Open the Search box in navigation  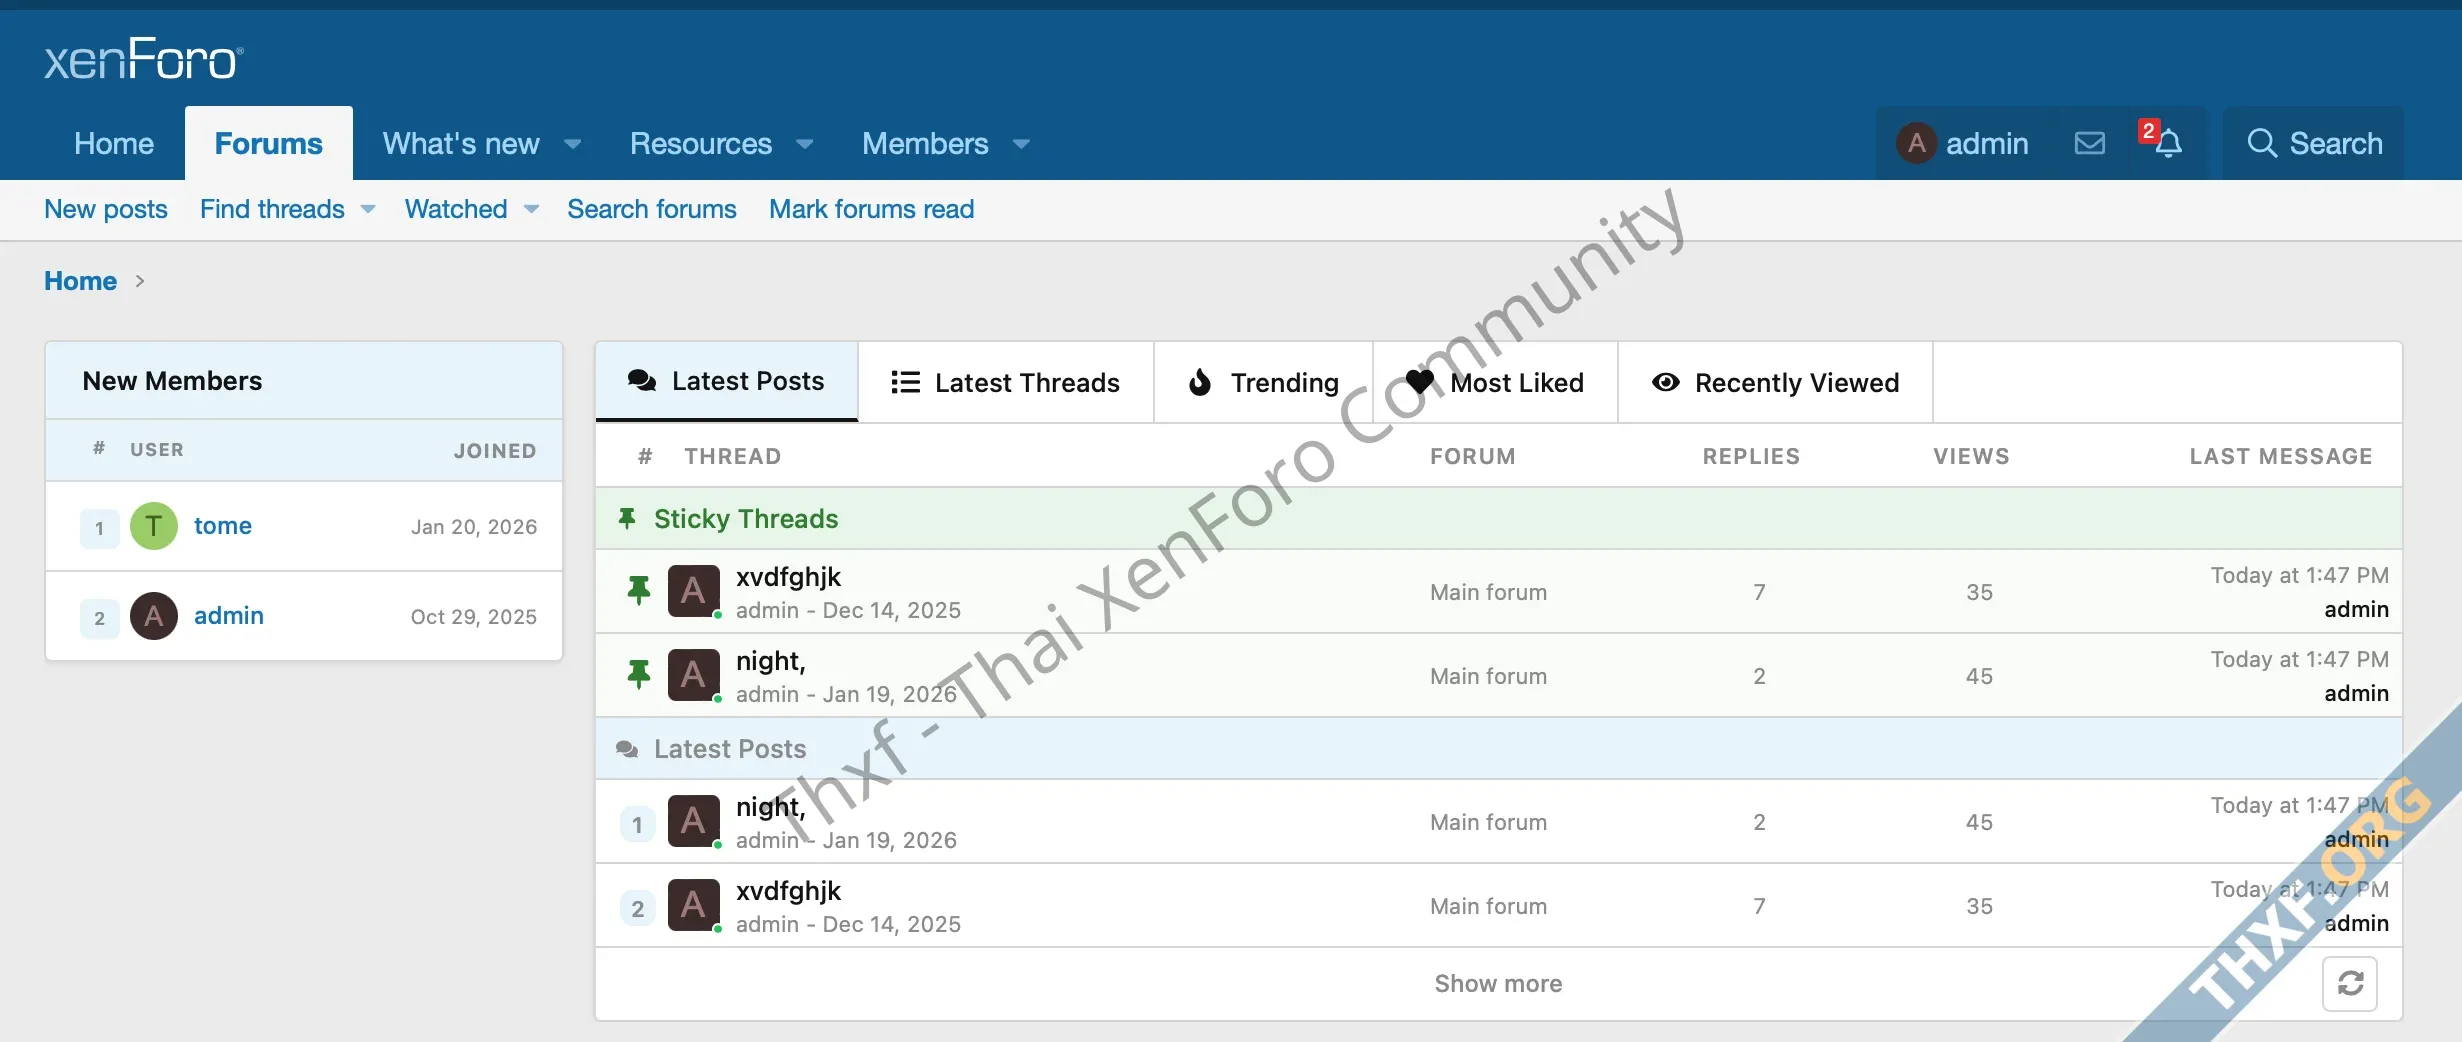(x=2314, y=144)
